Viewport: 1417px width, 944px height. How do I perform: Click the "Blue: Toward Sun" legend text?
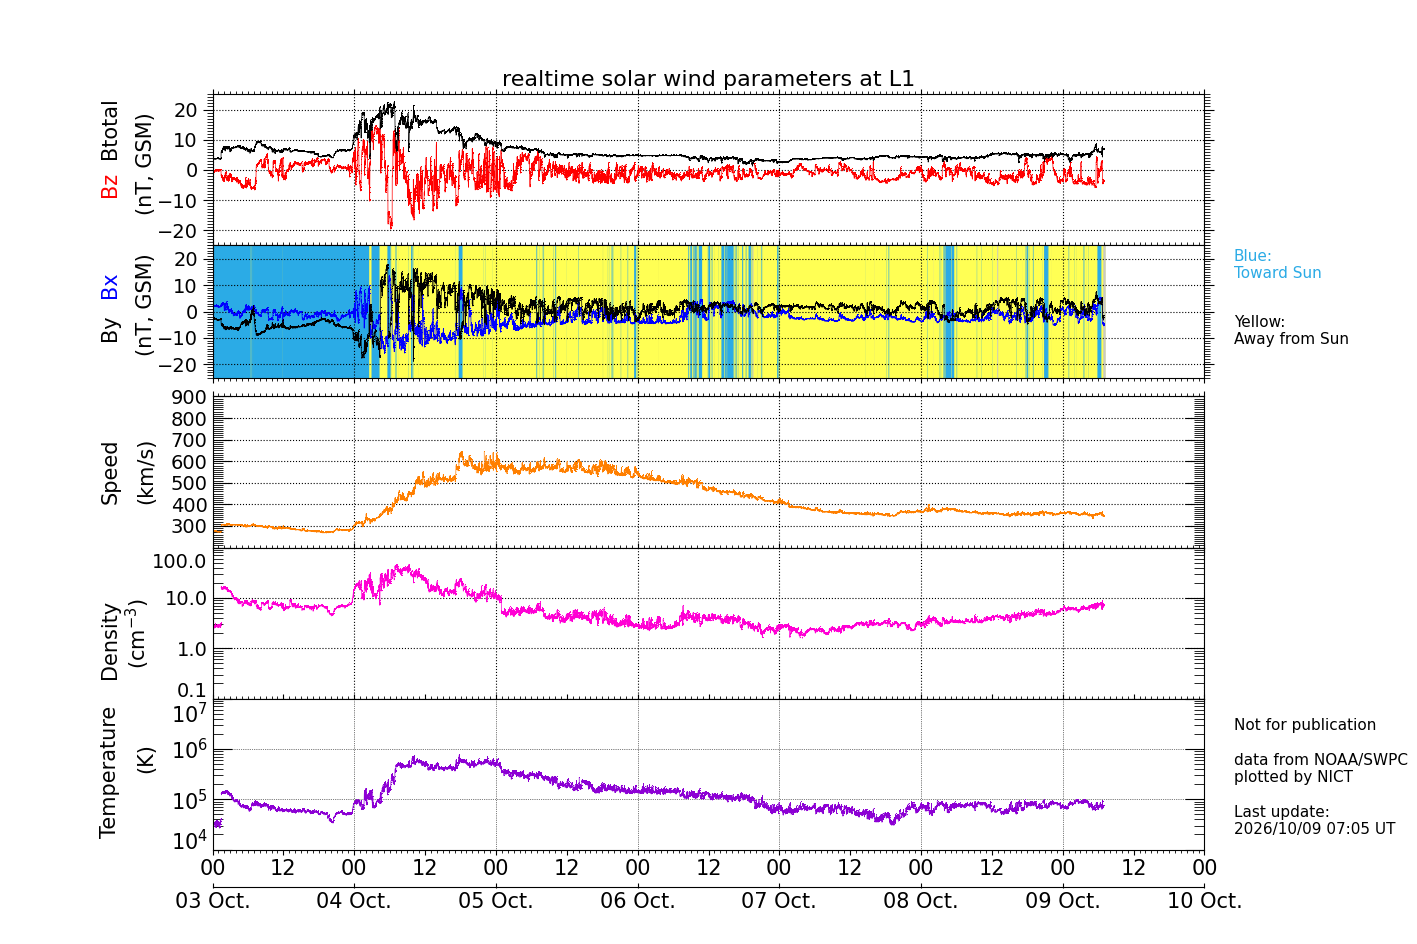coord(1277,264)
